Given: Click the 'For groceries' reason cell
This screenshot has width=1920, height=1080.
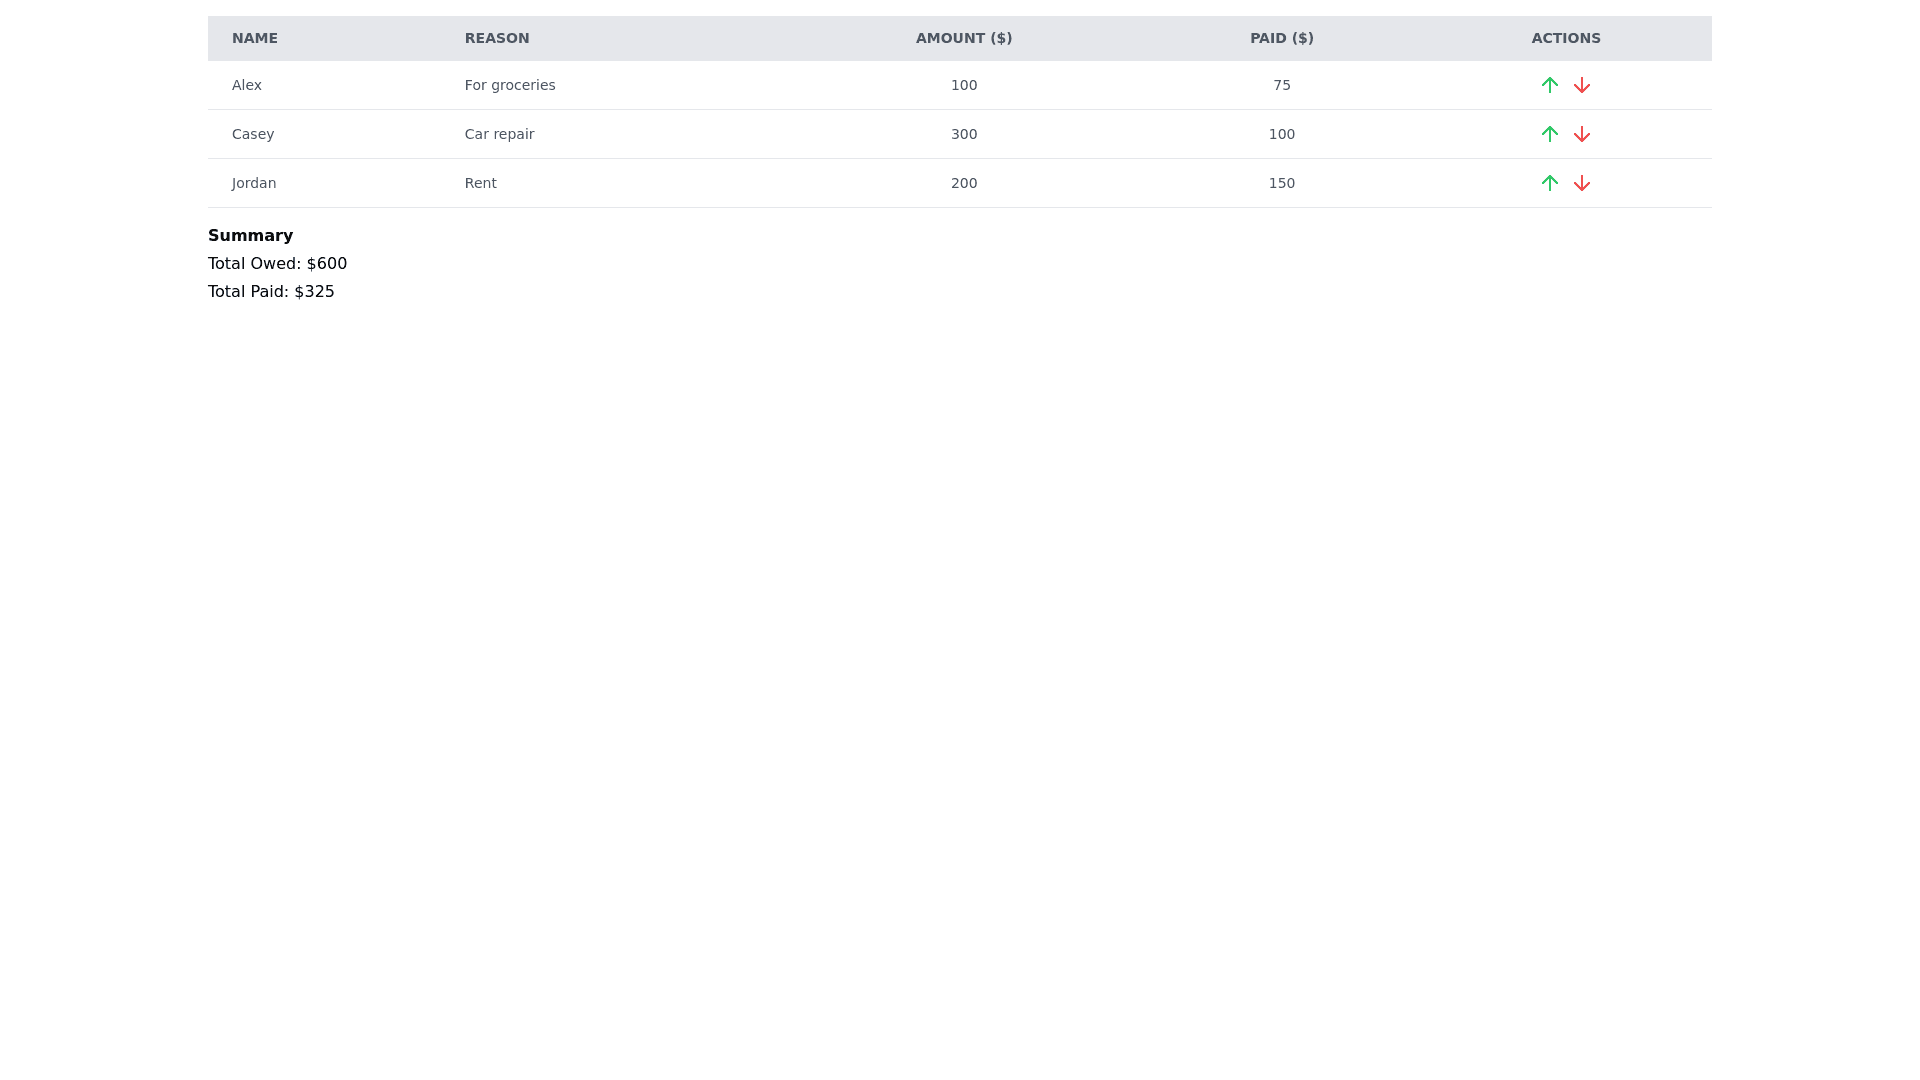Looking at the screenshot, I should pos(510,85).
